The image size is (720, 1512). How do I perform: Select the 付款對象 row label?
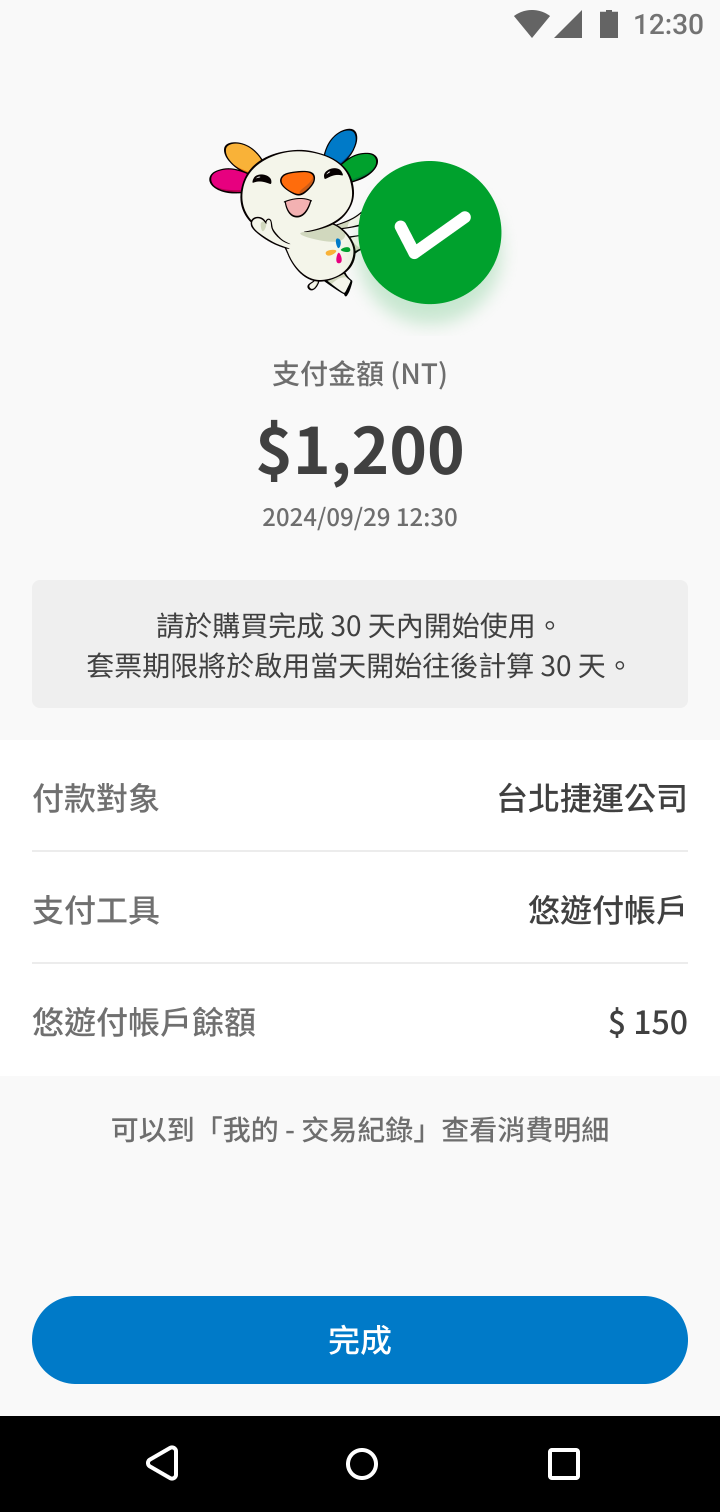96,798
